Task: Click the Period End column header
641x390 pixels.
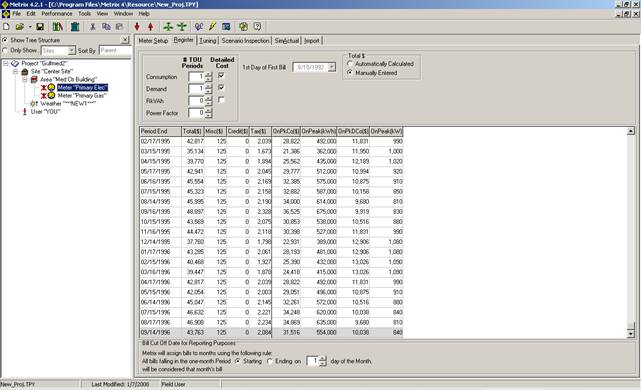Action: (160, 132)
